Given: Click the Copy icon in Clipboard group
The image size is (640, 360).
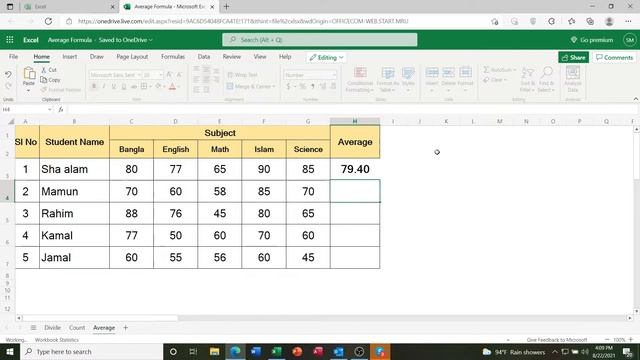Looking at the screenshot, I should (x=44, y=80).
